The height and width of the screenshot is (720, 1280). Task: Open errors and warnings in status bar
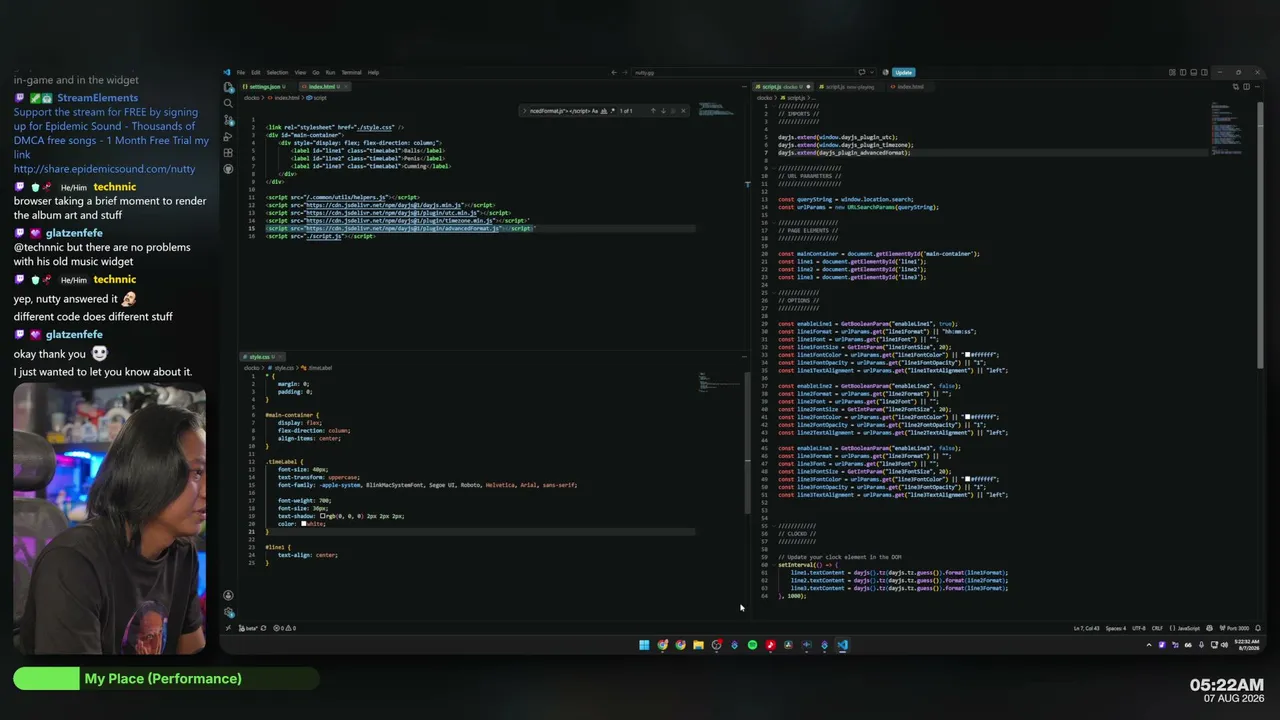tap(285, 628)
